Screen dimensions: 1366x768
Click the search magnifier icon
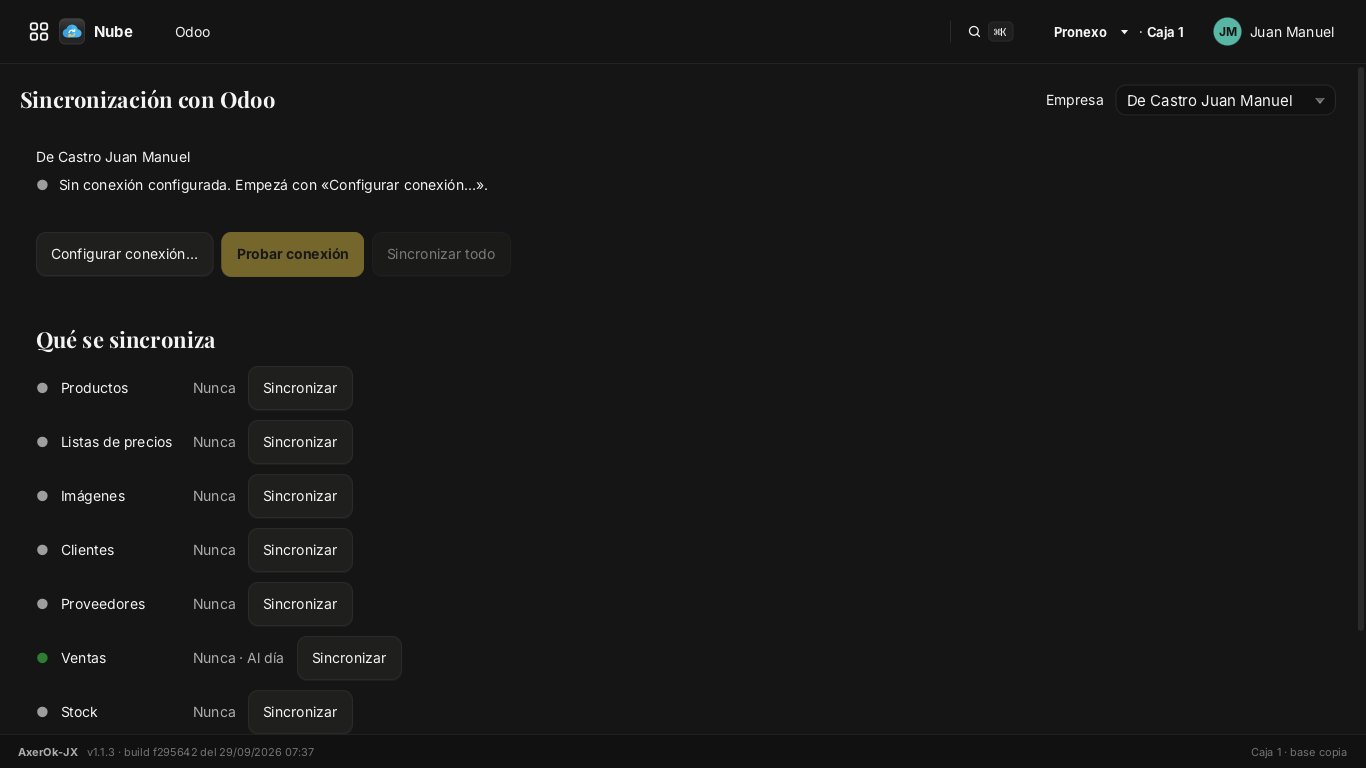[974, 32]
